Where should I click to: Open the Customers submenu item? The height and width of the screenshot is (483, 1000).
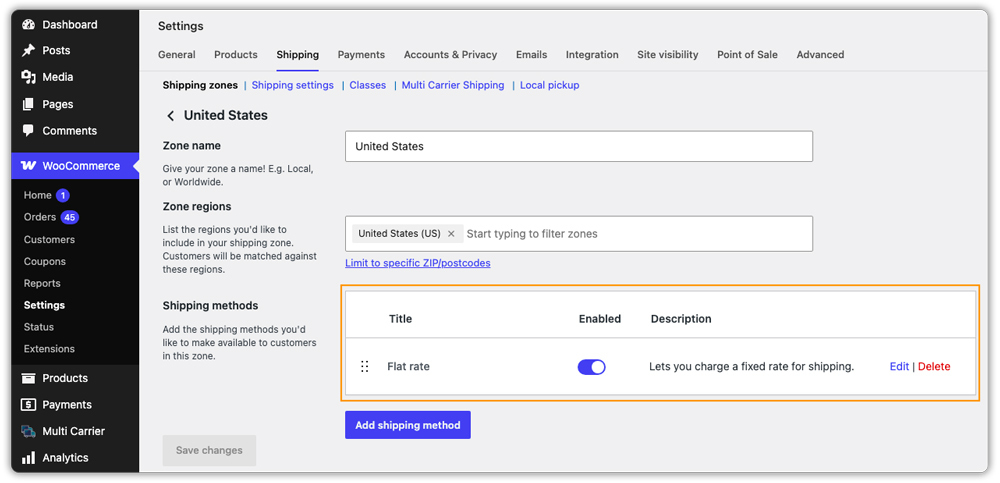click(49, 240)
